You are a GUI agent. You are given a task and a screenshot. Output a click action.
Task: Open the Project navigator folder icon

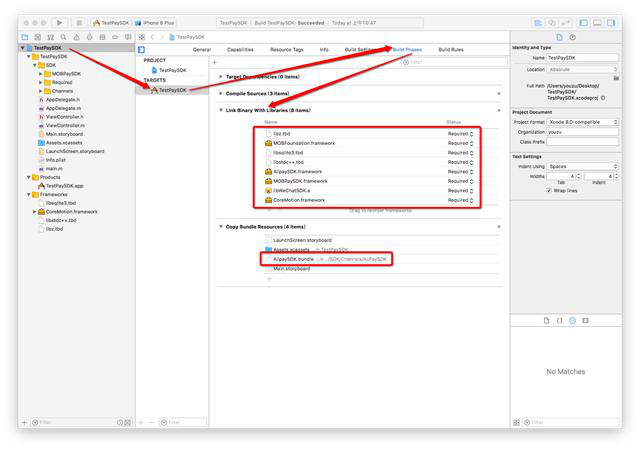point(24,37)
